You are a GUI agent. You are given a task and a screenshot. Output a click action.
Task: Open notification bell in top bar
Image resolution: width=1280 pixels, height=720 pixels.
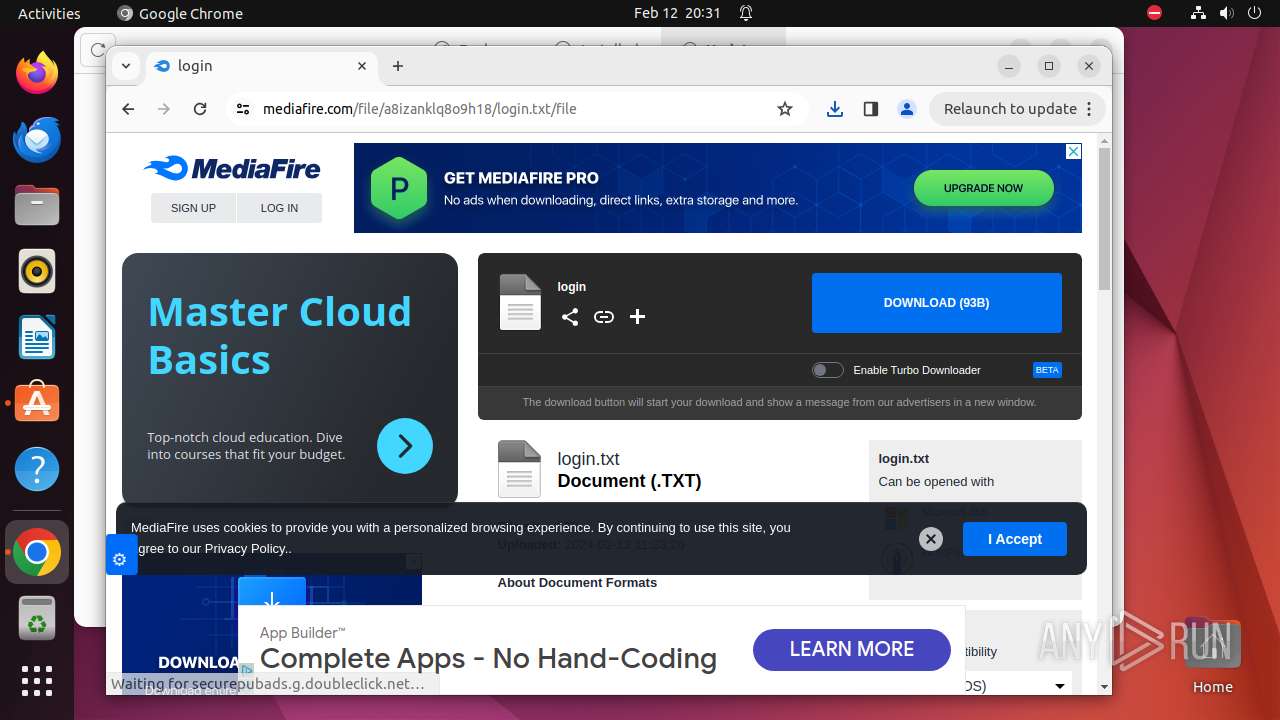pyautogui.click(x=746, y=13)
